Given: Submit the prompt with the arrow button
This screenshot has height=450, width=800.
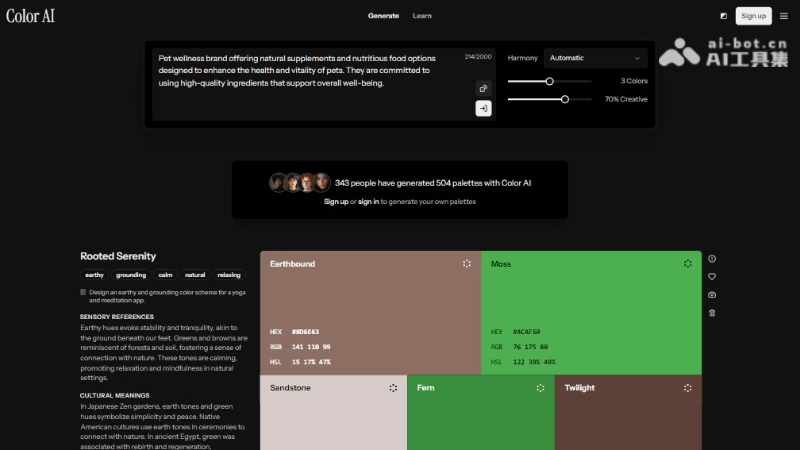Looking at the screenshot, I should pyautogui.click(x=483, y=108).
